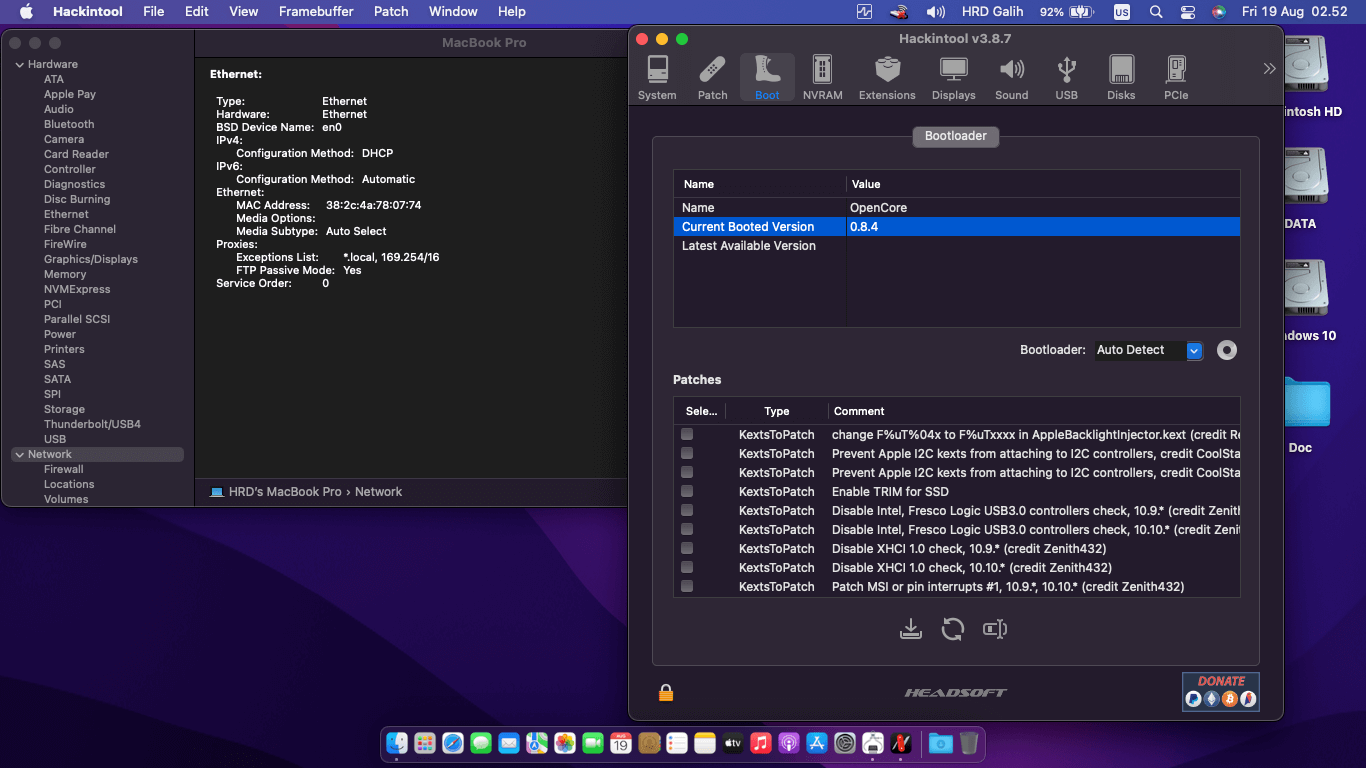Select the Disable XHCI 1.0 check 10.9.* checkbox
Viewport: 1366px width, 768px height.
[x=687, y=549]
